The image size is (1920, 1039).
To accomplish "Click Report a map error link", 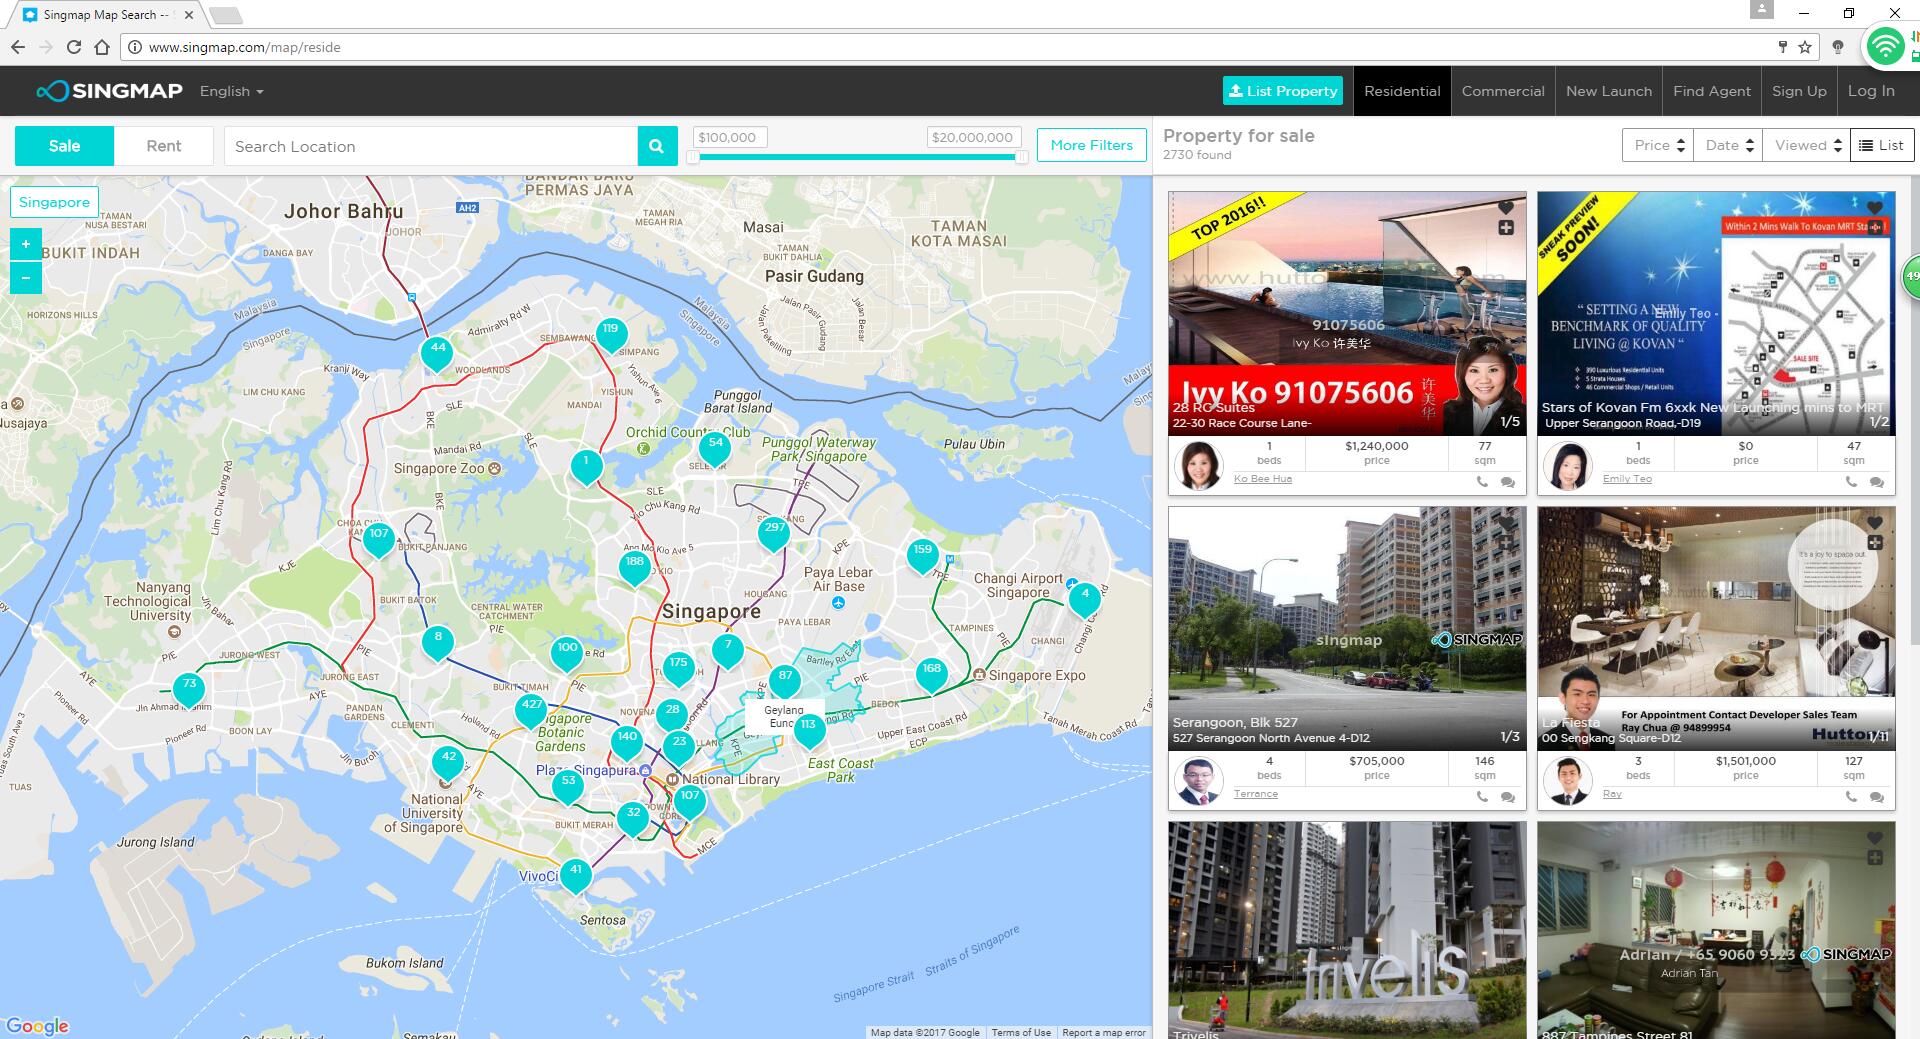I will click(1103, 1032).
